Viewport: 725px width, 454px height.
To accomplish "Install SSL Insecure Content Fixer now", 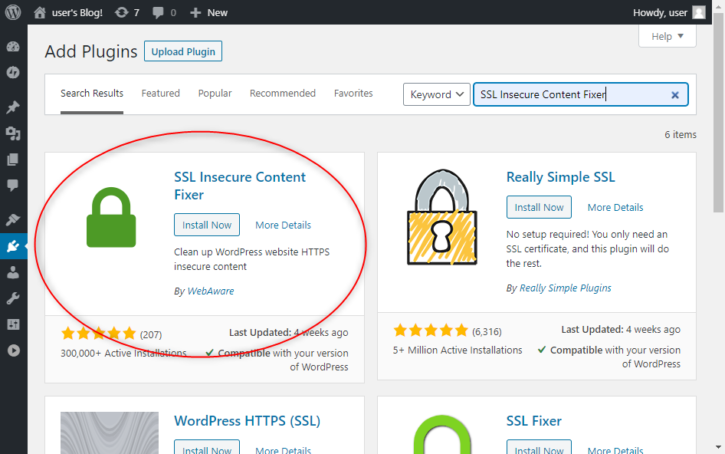I will coord(207,225).
